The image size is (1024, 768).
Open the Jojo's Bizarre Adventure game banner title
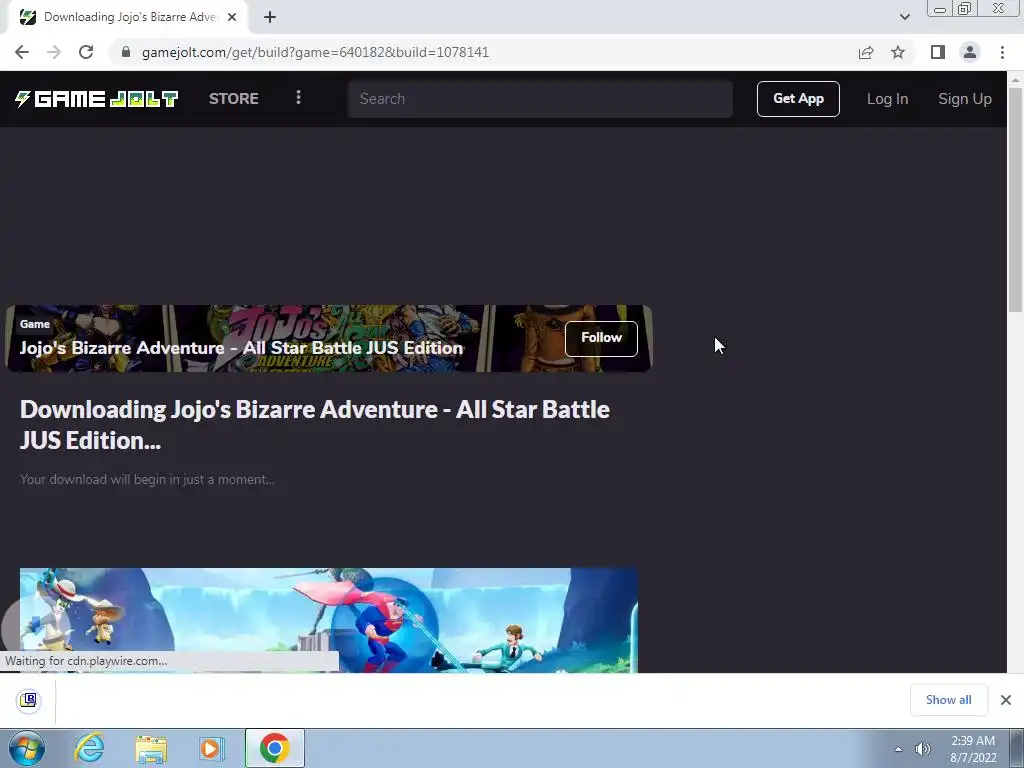[x=242, y=347]
